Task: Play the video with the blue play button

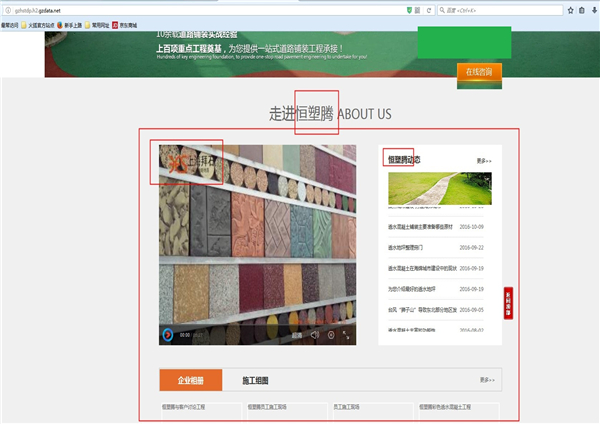Action: click(x=167, y=335)
